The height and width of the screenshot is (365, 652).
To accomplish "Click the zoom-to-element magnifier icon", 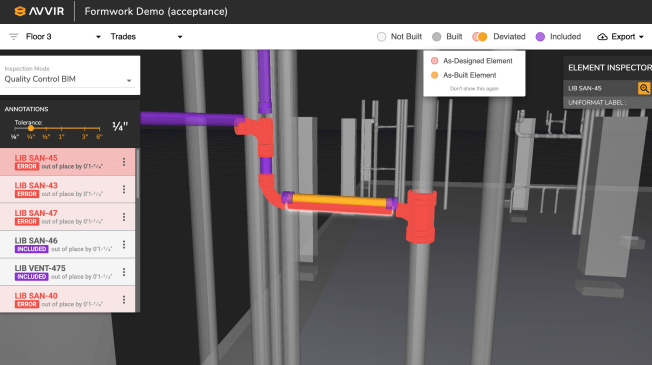I will (644, 88).
